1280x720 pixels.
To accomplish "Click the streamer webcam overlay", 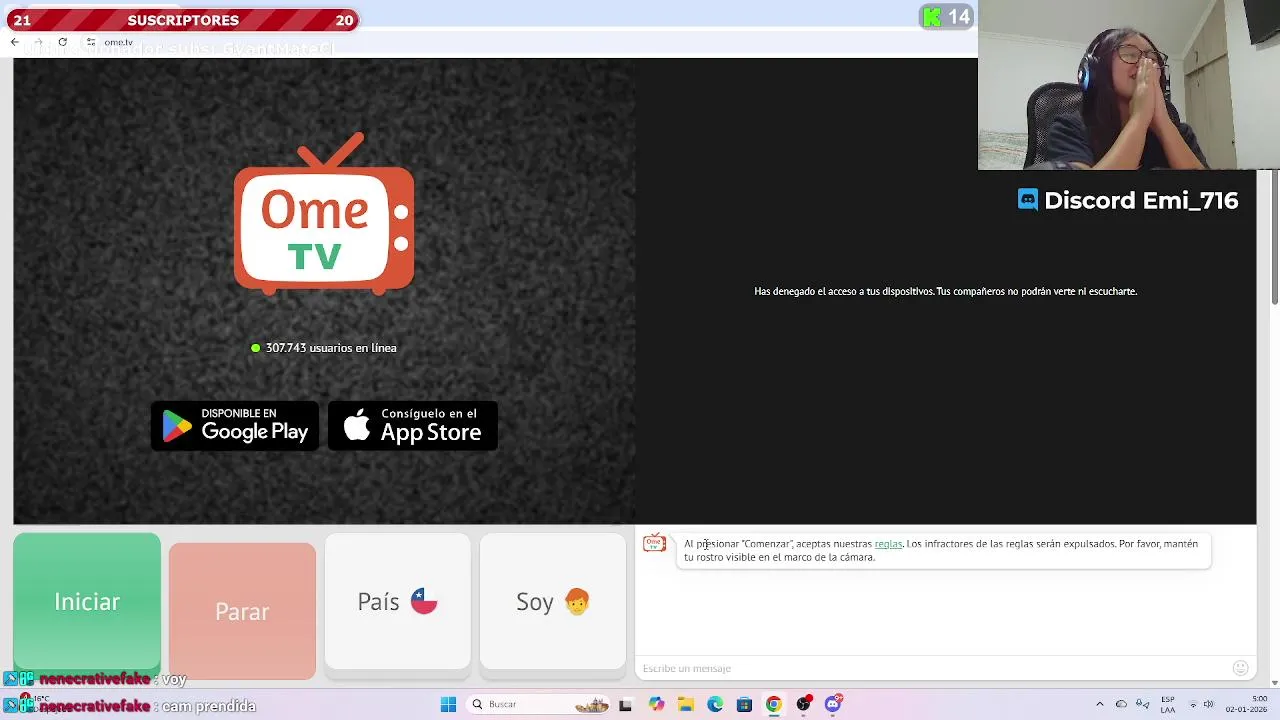I will pyautogui.click(x=1129, y=85).
